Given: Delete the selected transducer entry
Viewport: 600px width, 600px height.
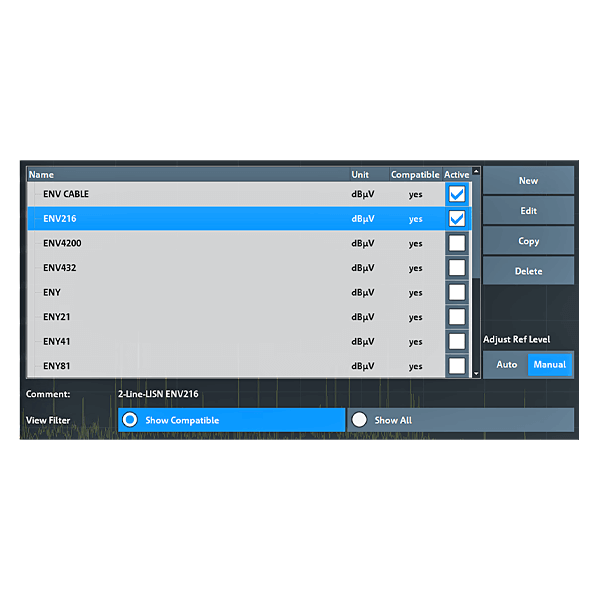Looking at the screenshot, I should point(528,271).
